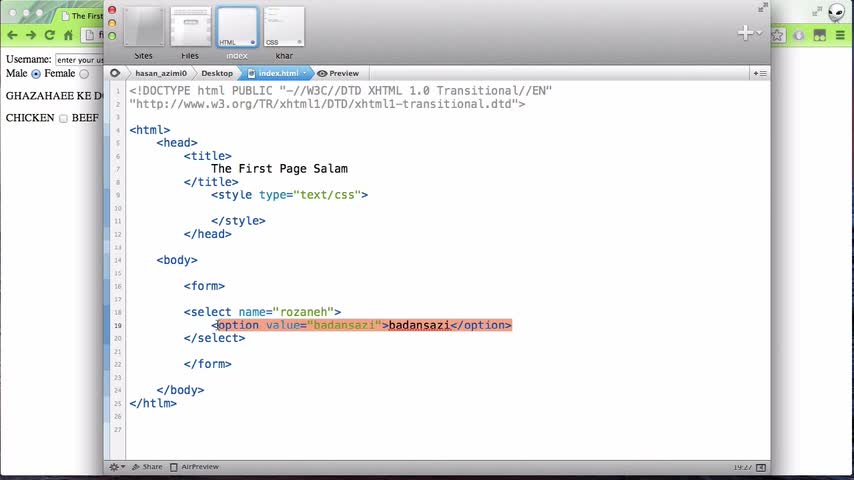The width and height of the screenshot is (854, 480).
Task: Click the </select> closing tag
Action: (215, 338)
